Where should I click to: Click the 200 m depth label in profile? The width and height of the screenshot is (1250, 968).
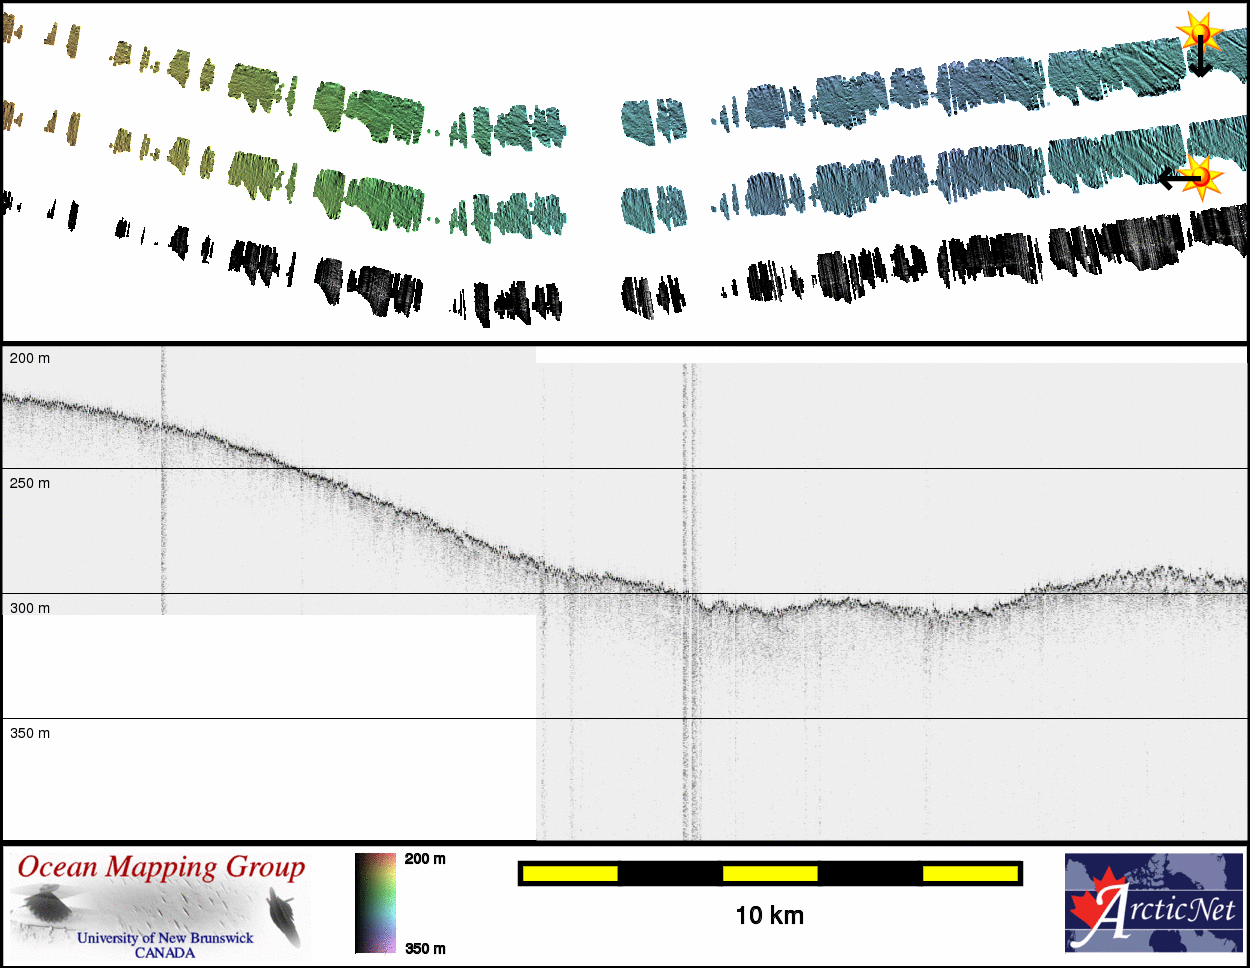30,358
